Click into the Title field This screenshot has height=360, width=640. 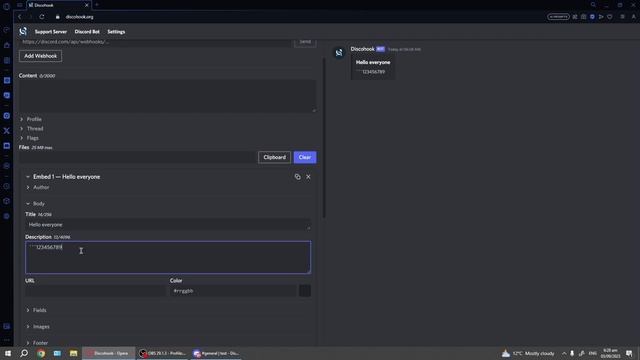point(167,224)
